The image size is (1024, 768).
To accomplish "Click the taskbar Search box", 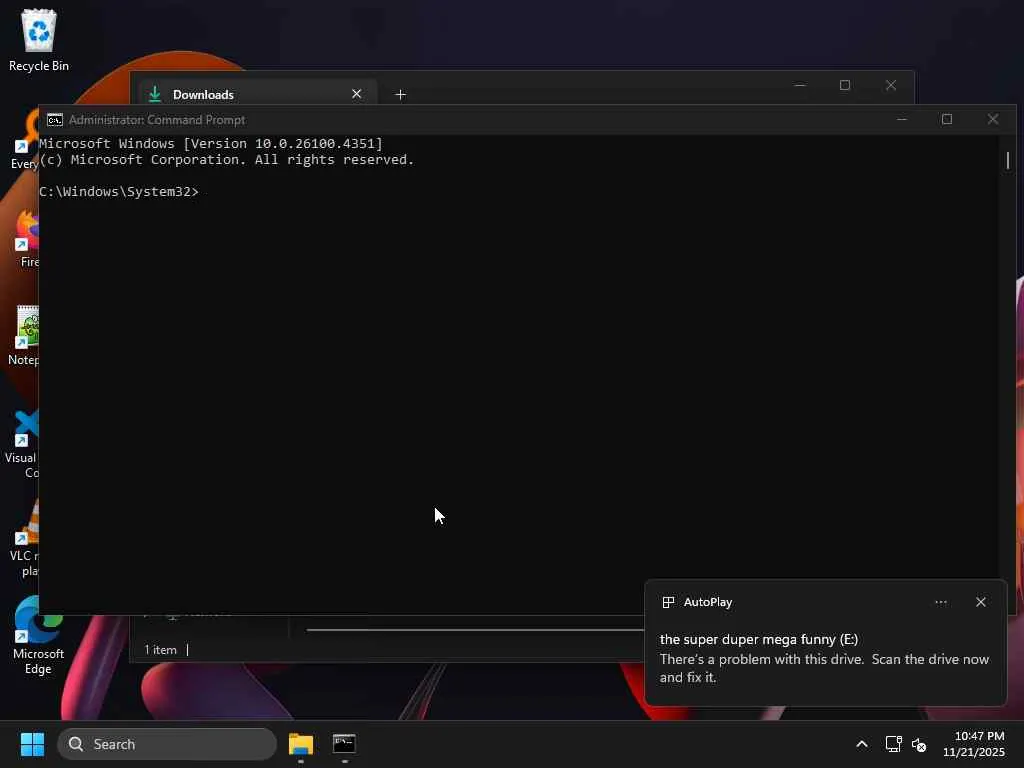I will tap(167, 744).
